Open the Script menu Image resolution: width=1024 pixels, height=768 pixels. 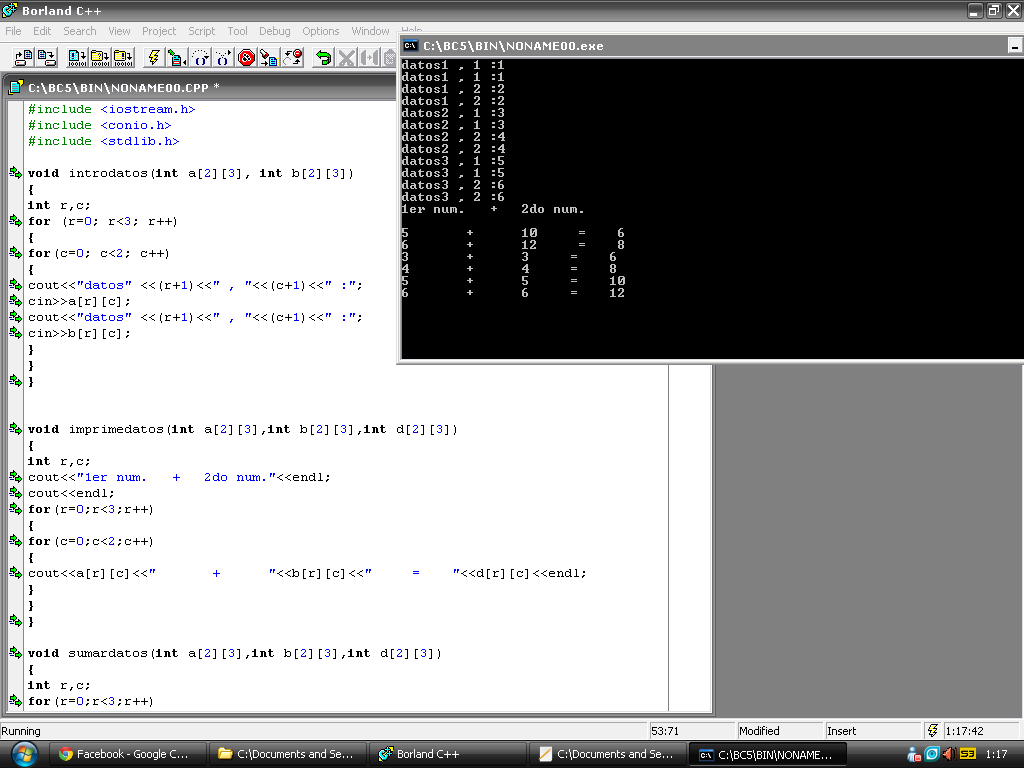coord(201,31)
